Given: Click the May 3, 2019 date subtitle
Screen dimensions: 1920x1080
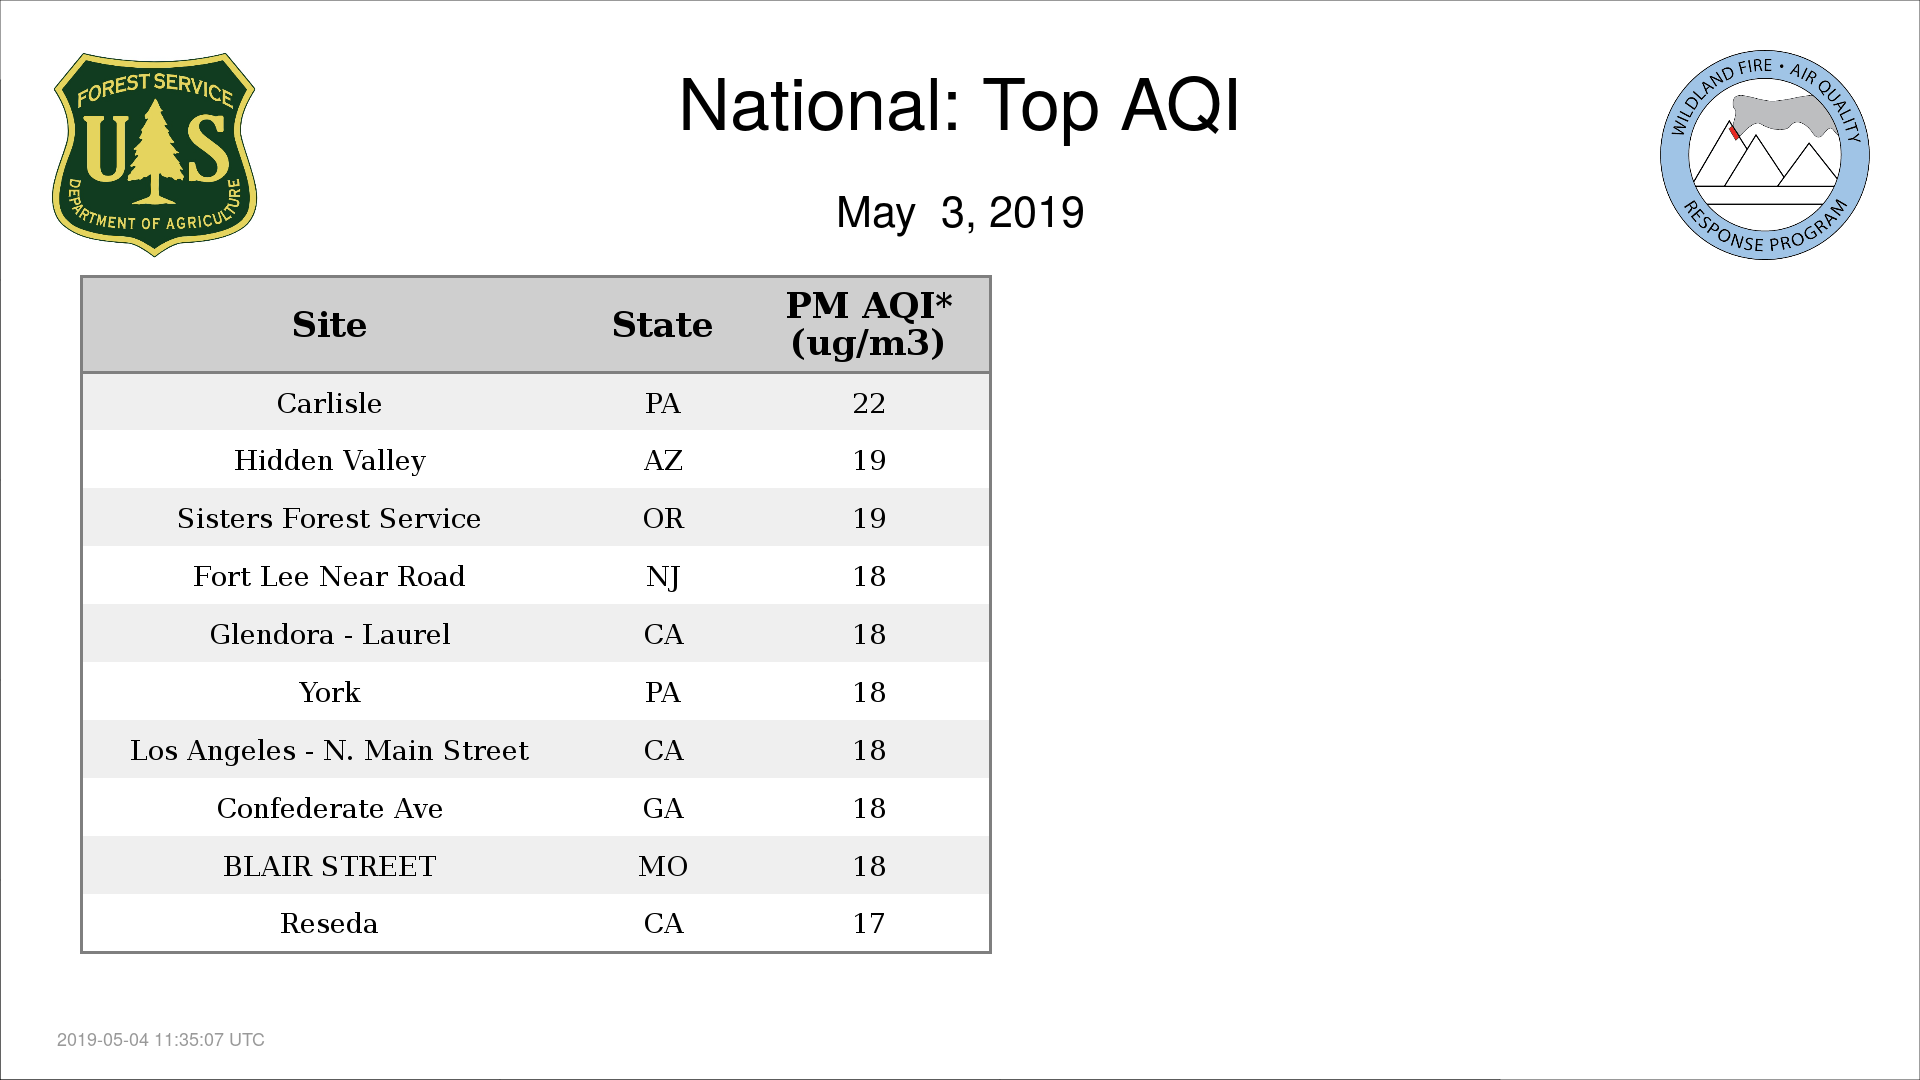Looking at the screenshot, I should pos(960,213).
